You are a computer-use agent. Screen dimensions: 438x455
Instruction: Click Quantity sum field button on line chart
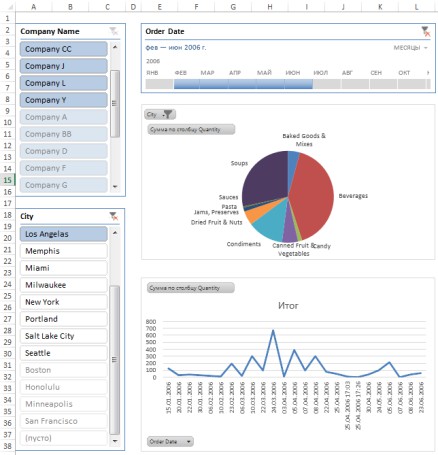[x=191, y=288]
